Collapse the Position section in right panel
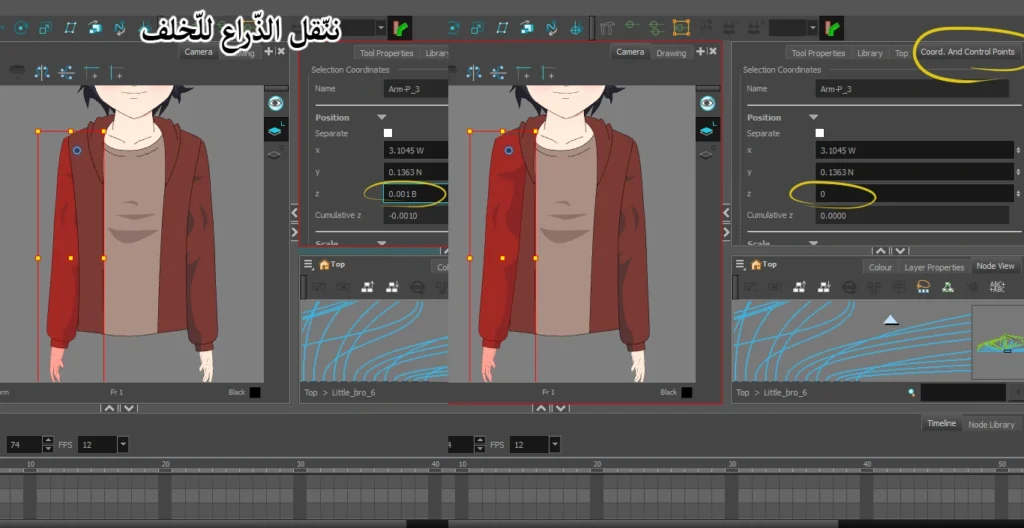This screenshot has width=1024, height=528. [x=813, y=118]
